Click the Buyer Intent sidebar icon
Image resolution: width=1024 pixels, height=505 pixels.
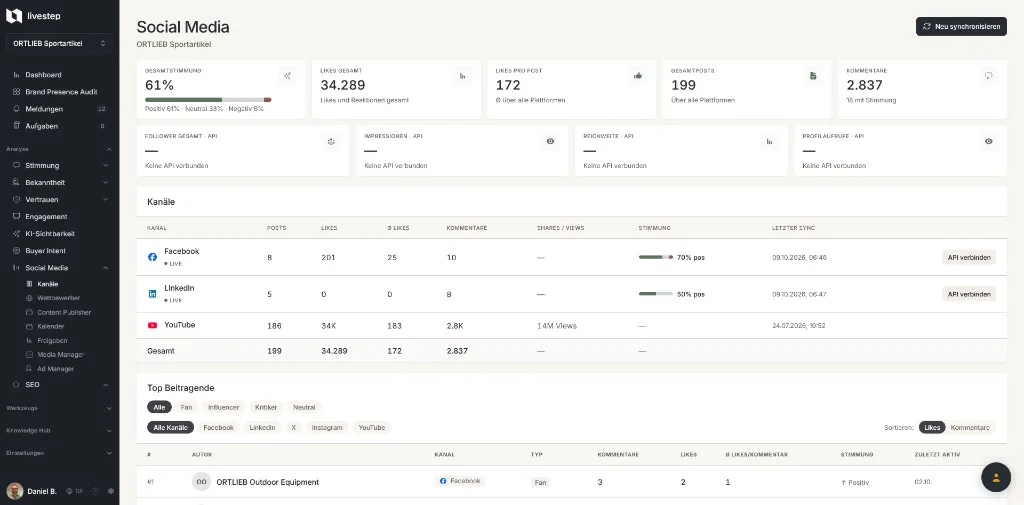tap(16, 251)
